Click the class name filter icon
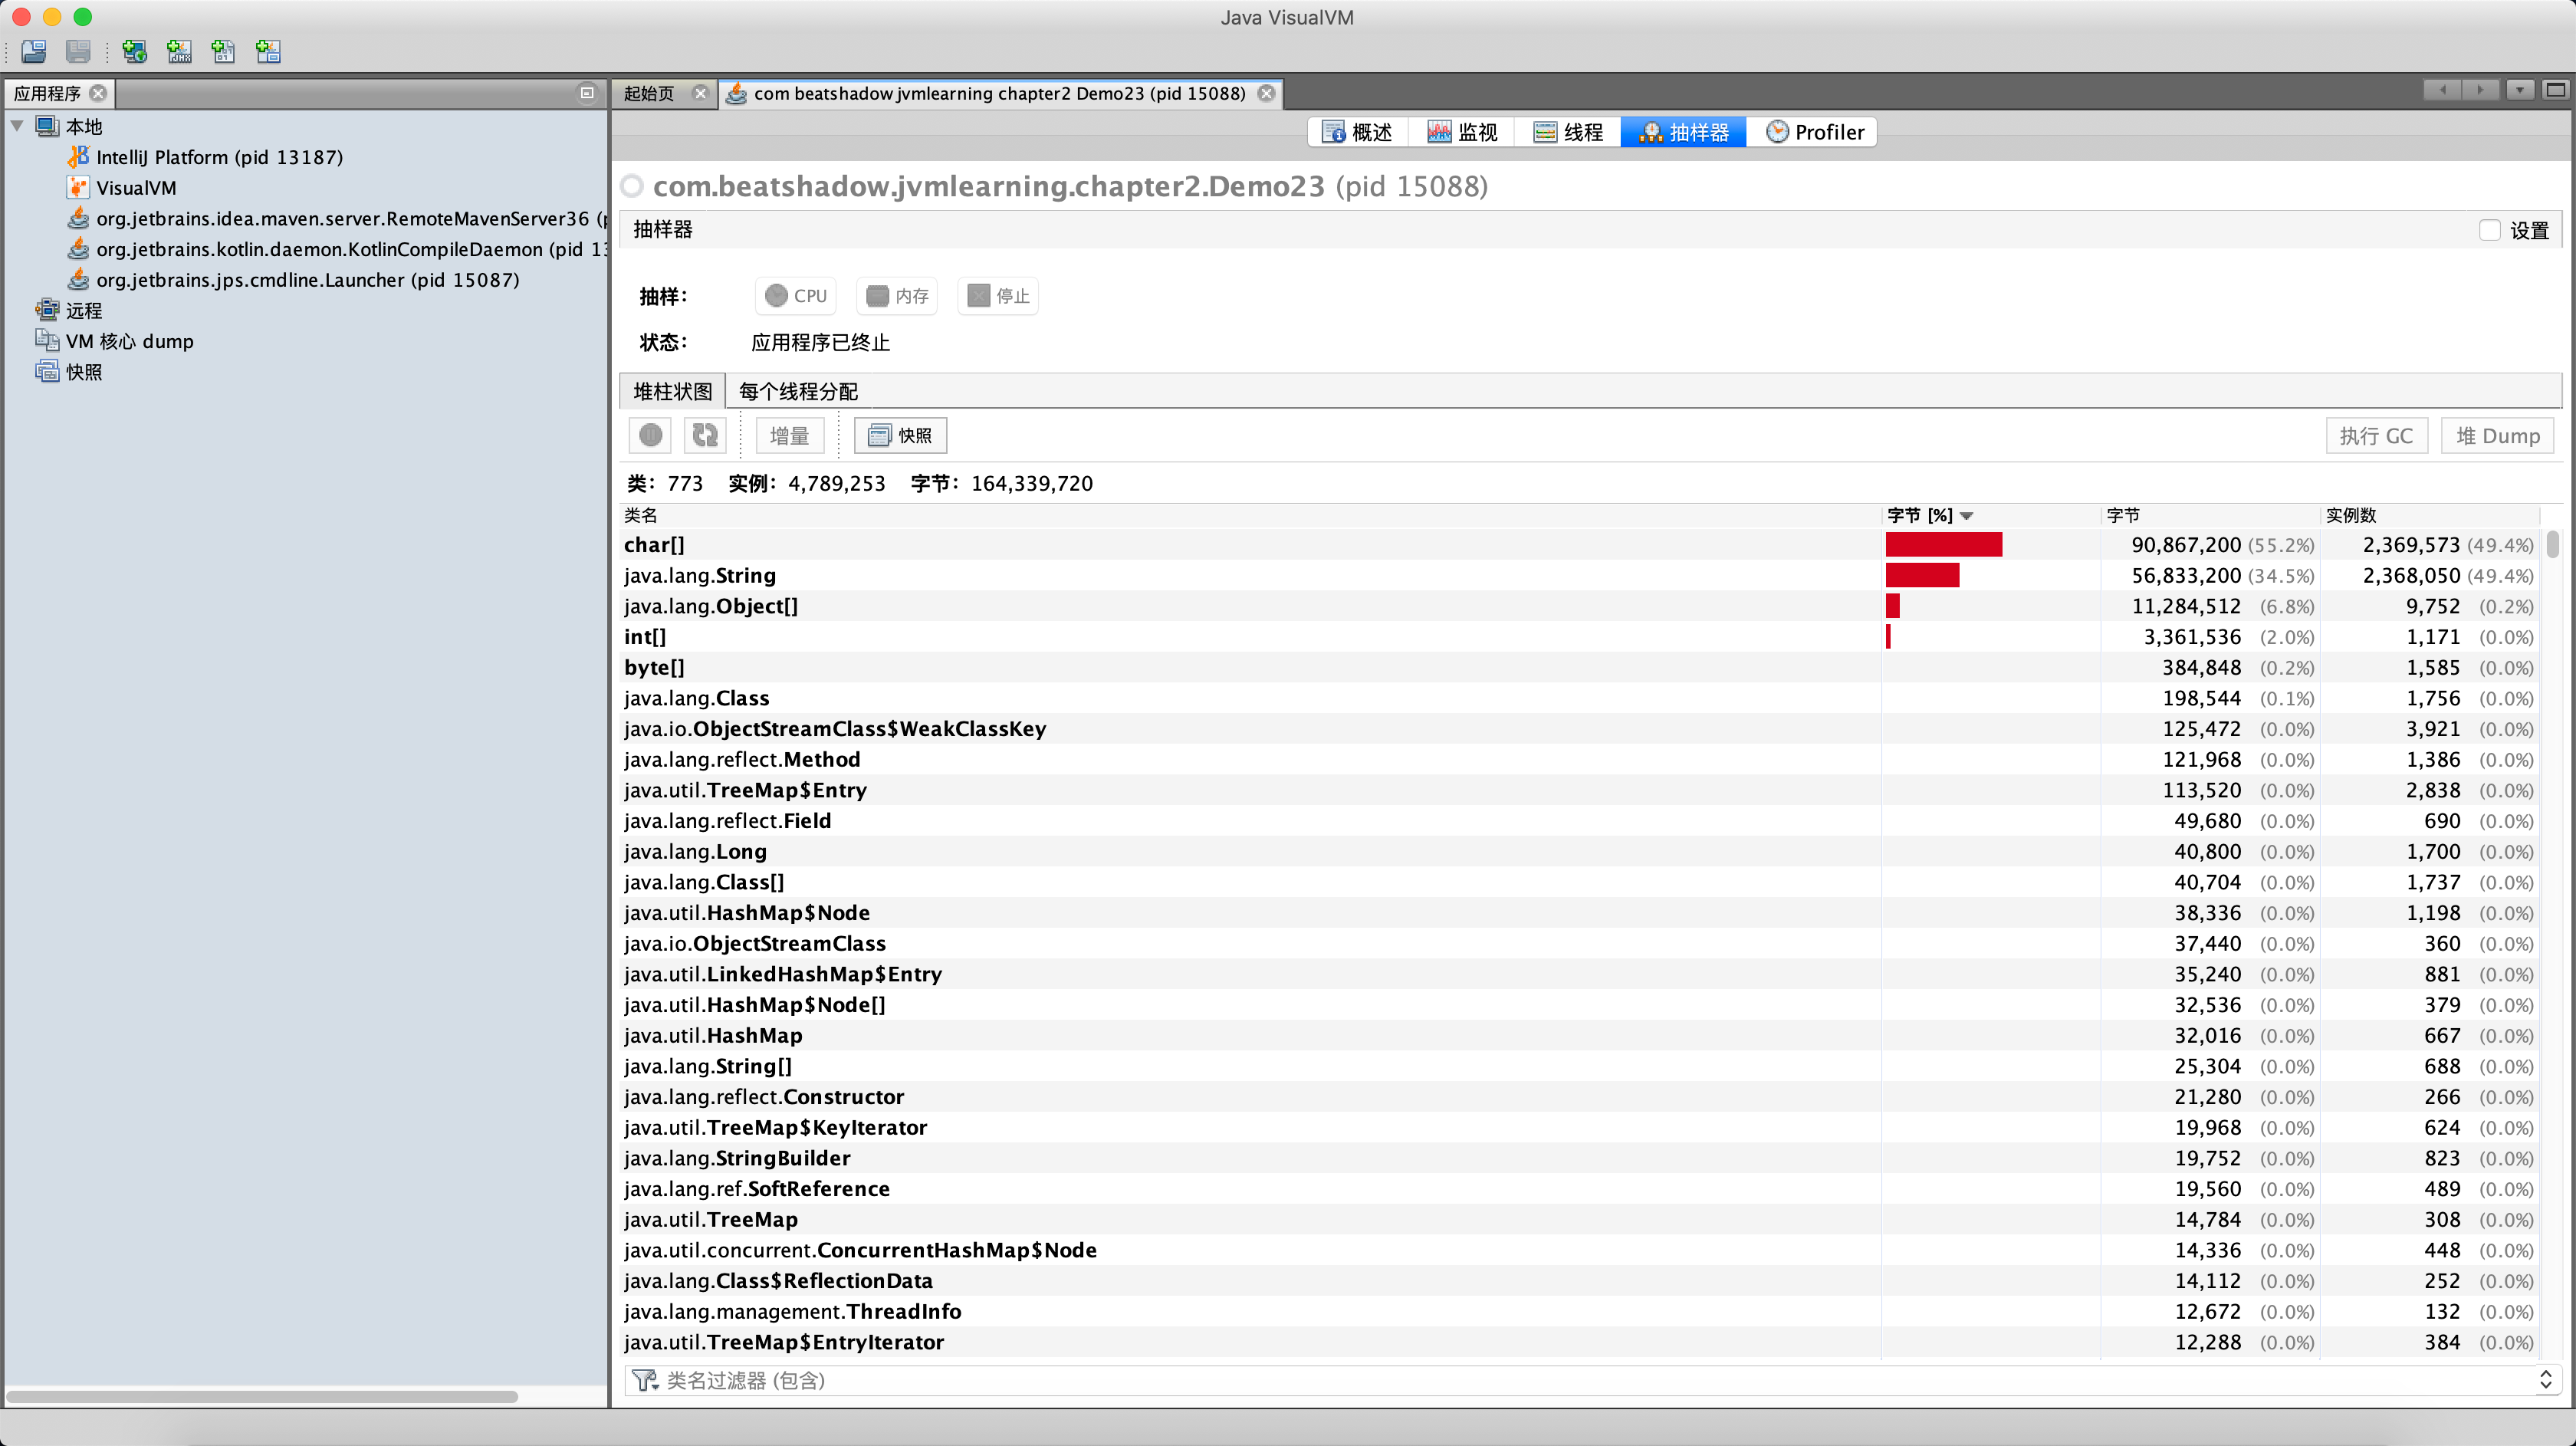 pyautogui.click(x=645, y=1380)
